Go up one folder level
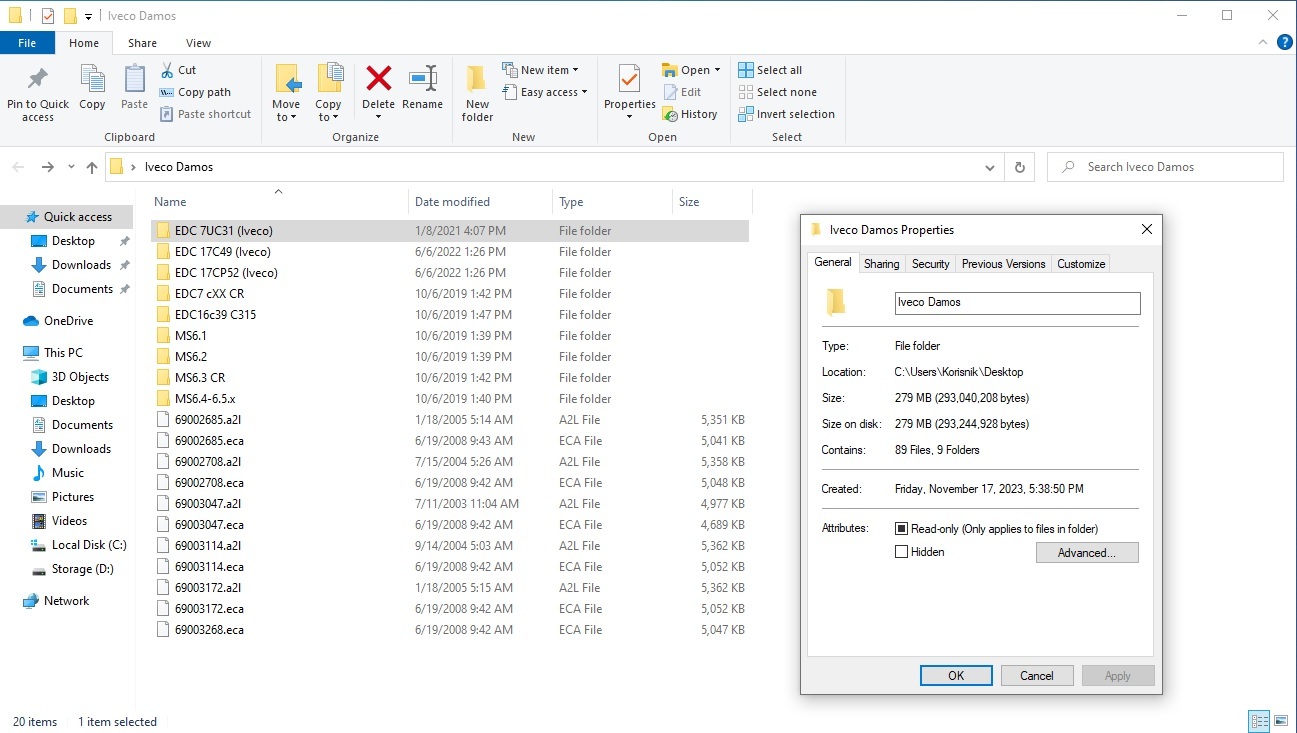The image size is (1297, 733). click(92, 167)
